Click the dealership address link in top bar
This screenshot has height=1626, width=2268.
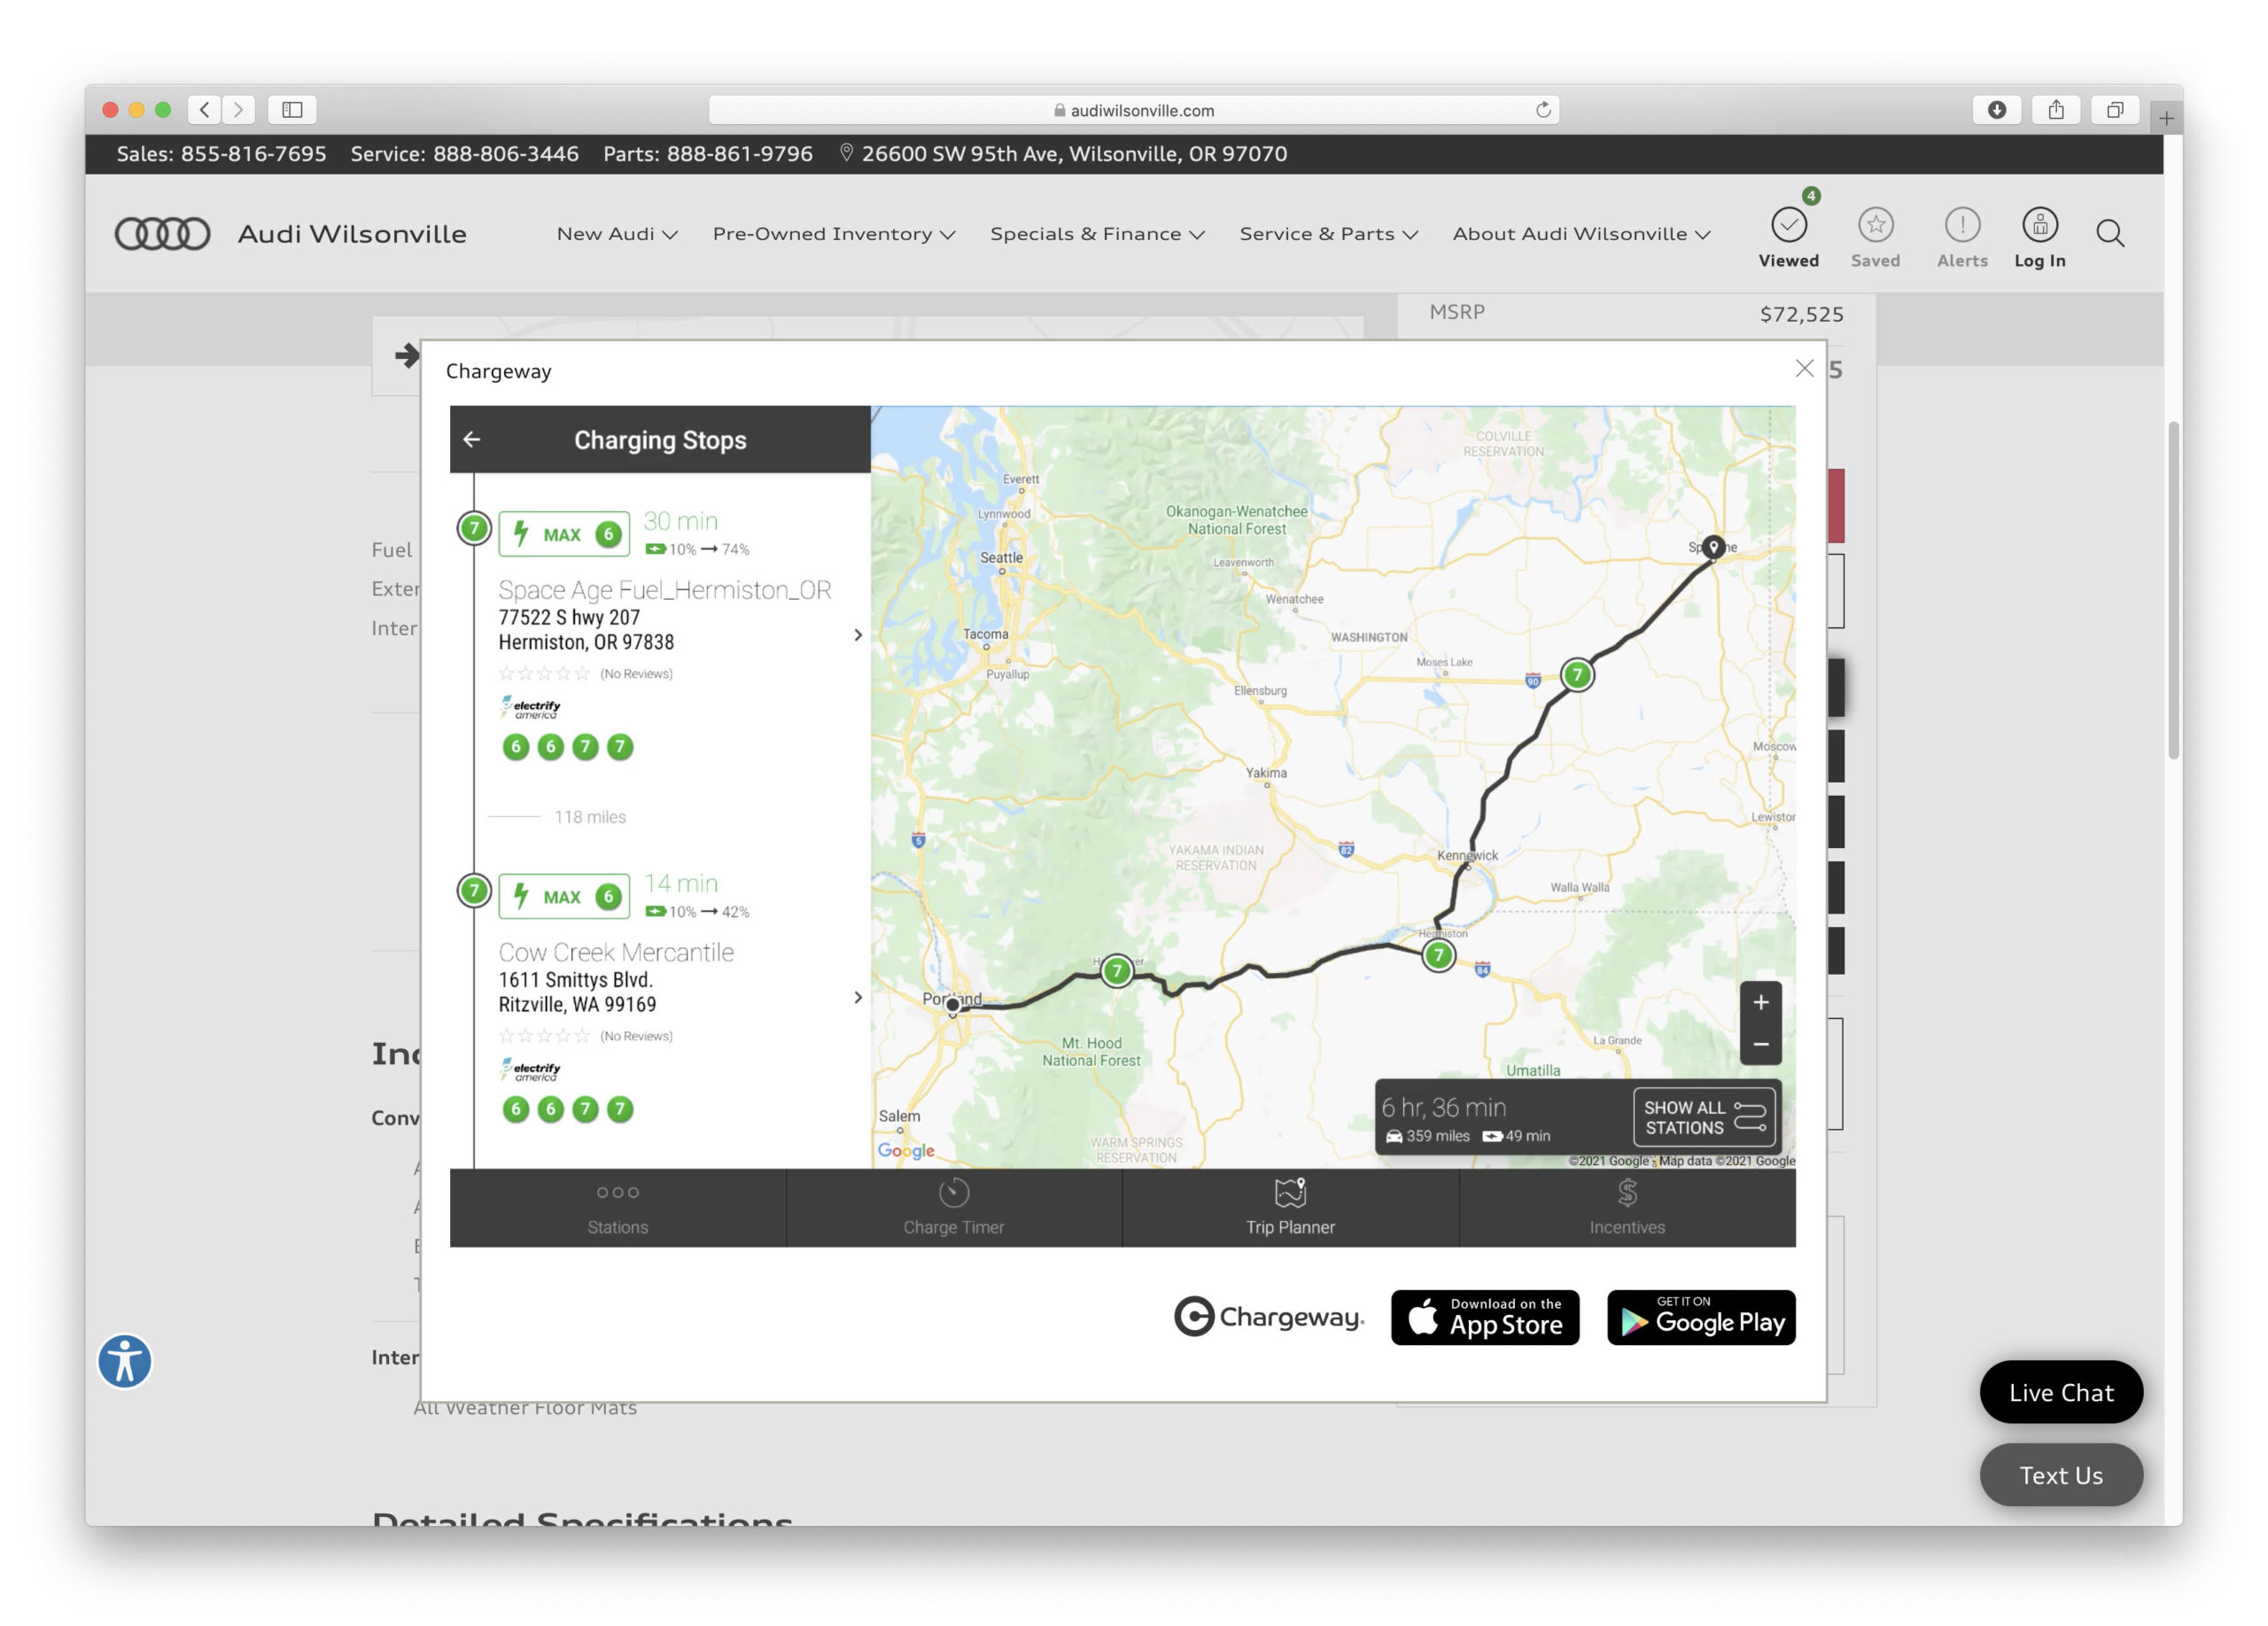(x=1063, y=154)
